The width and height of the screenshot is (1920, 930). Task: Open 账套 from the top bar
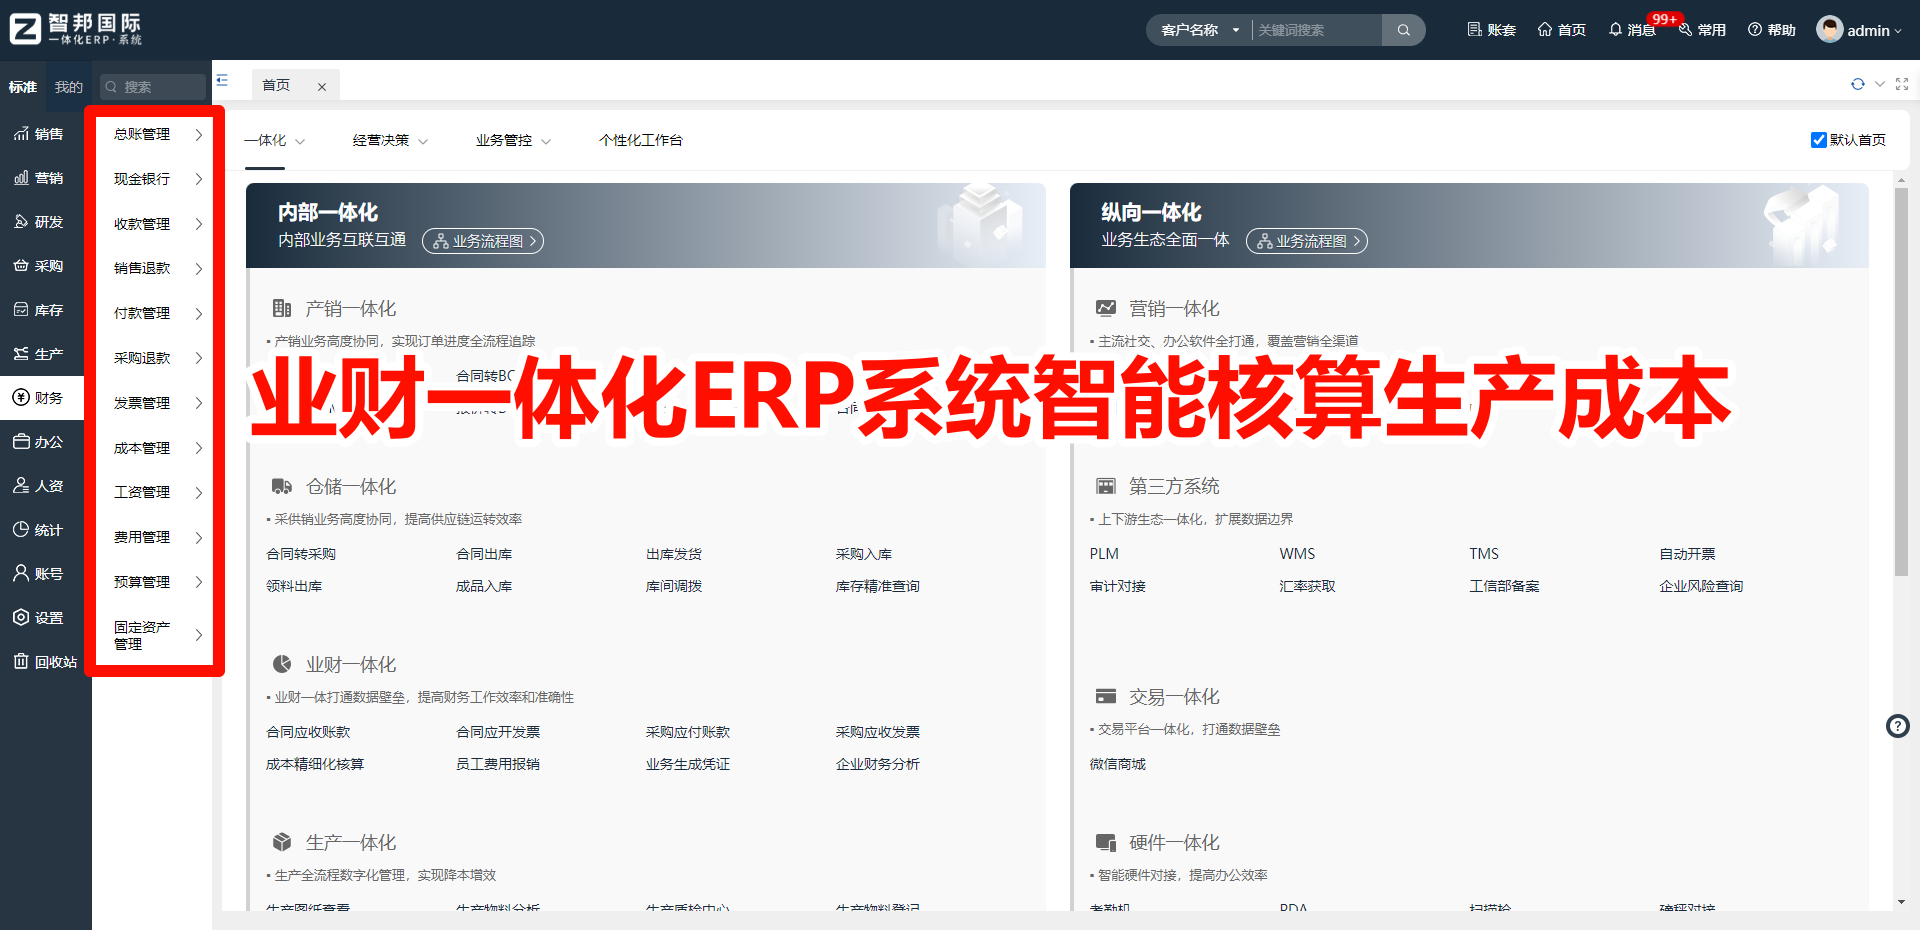coord(1491,30)
